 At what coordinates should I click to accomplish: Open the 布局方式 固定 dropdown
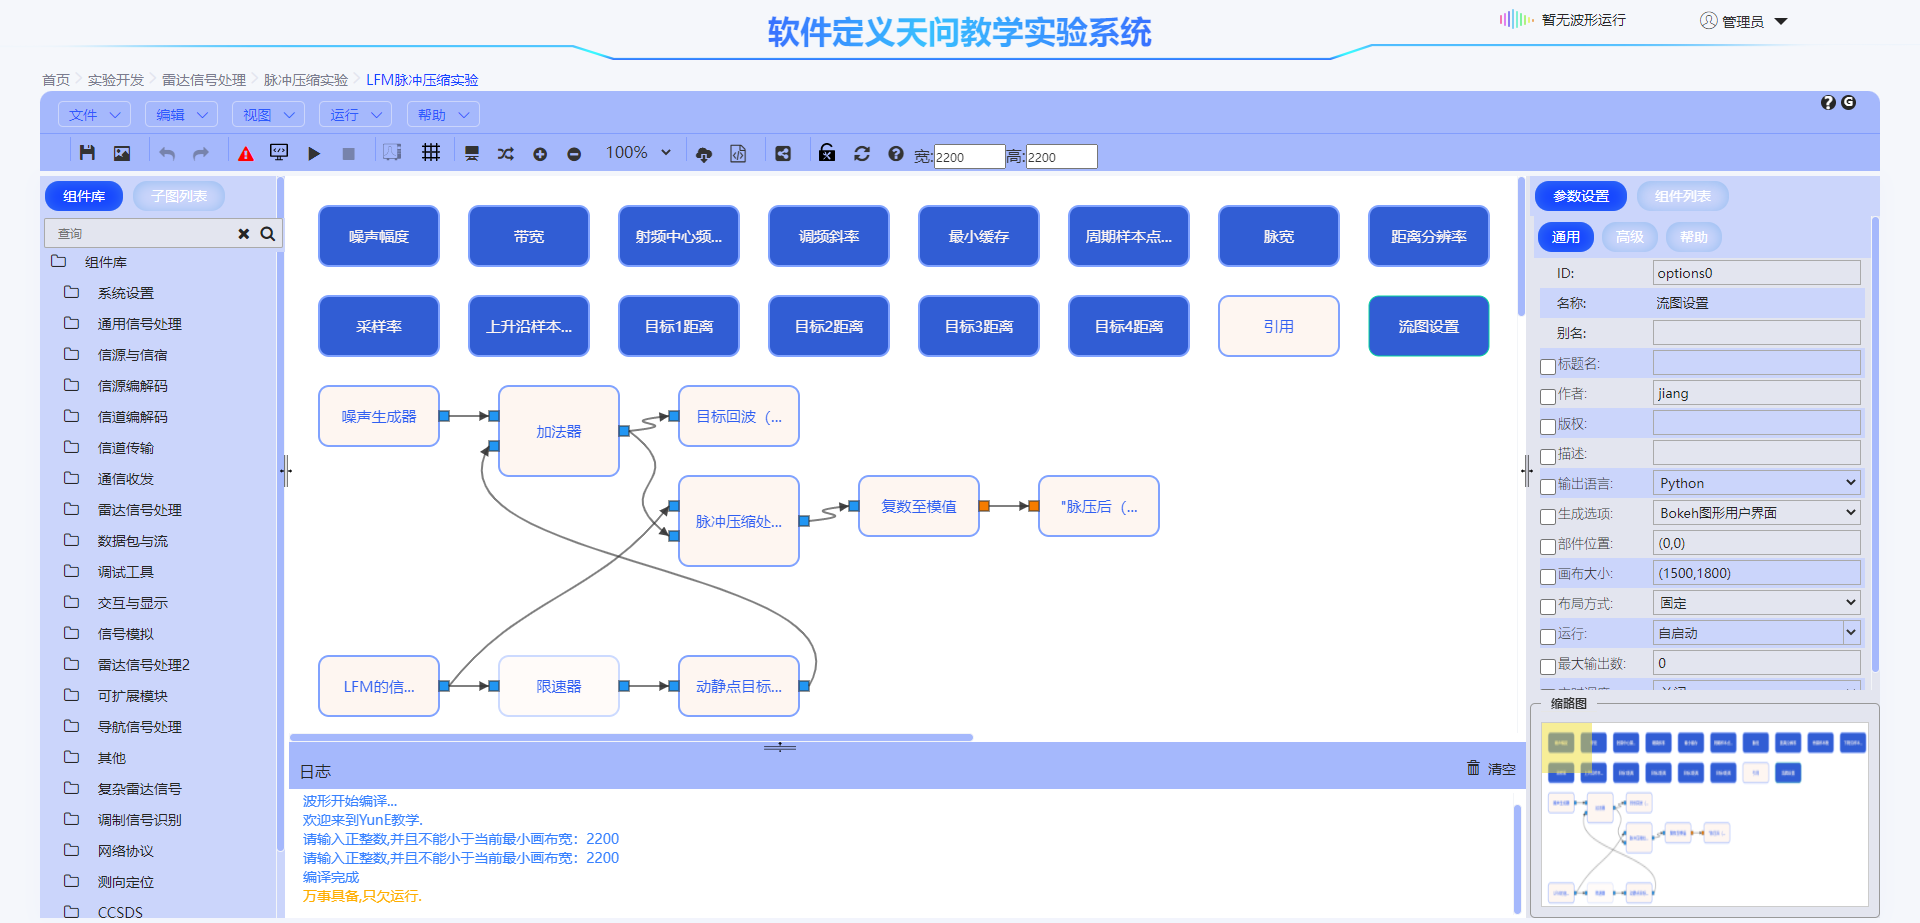pyautogui.click(x=1756, y=603)
